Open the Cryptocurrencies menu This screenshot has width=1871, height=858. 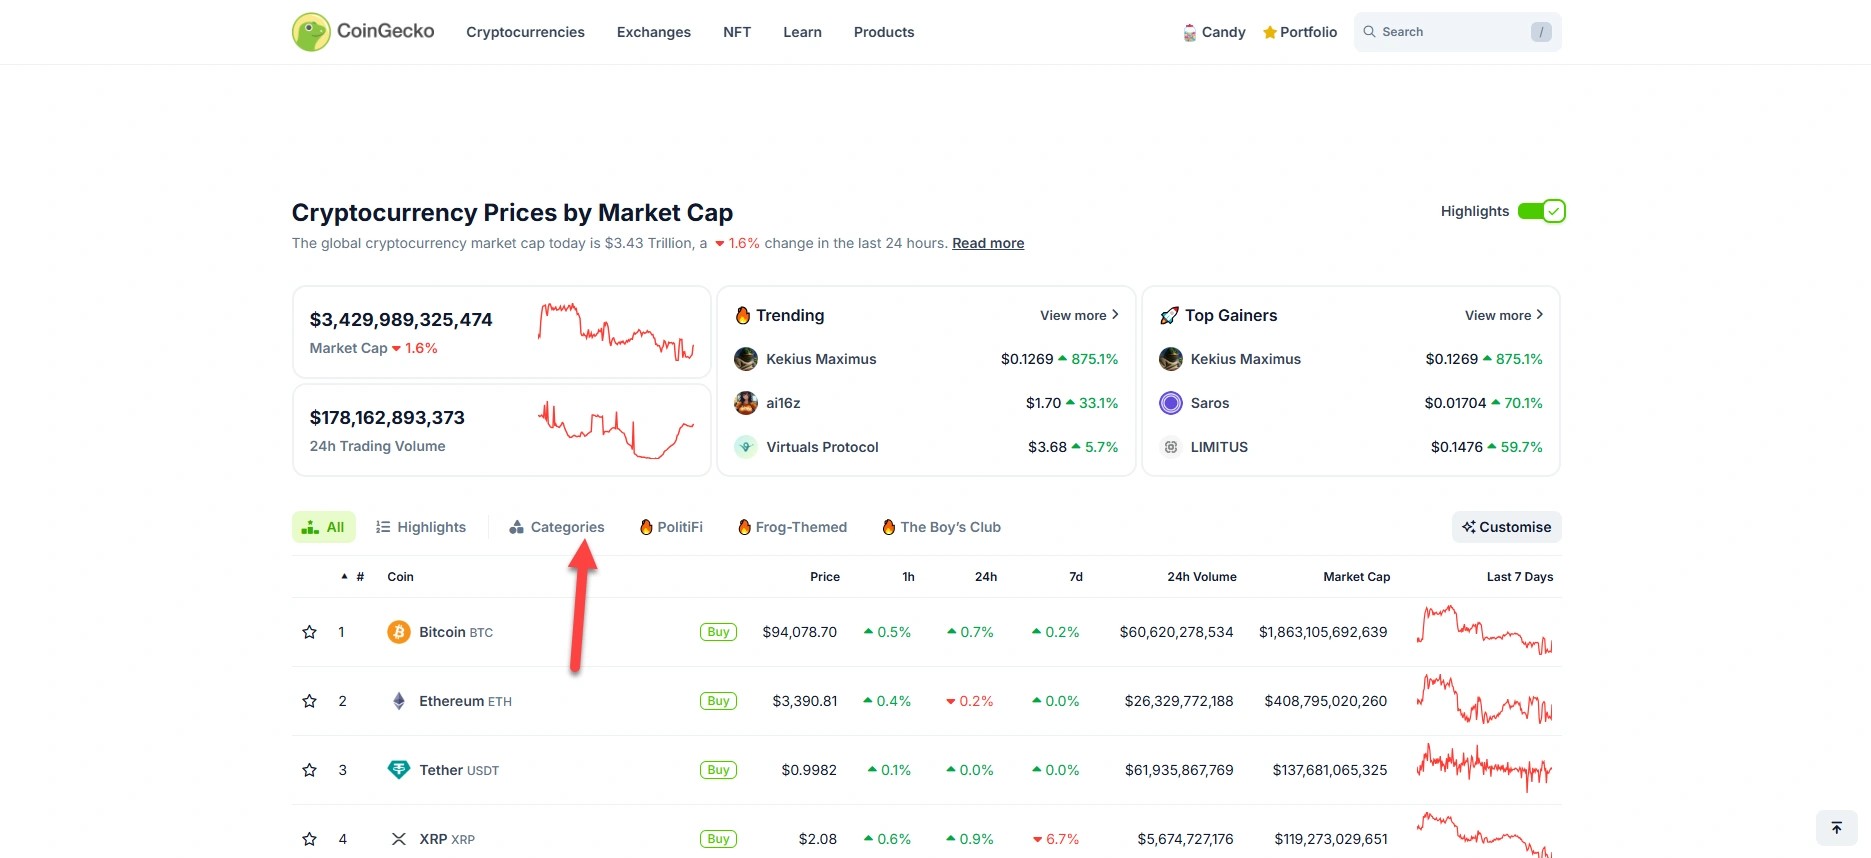coord(525,32)
